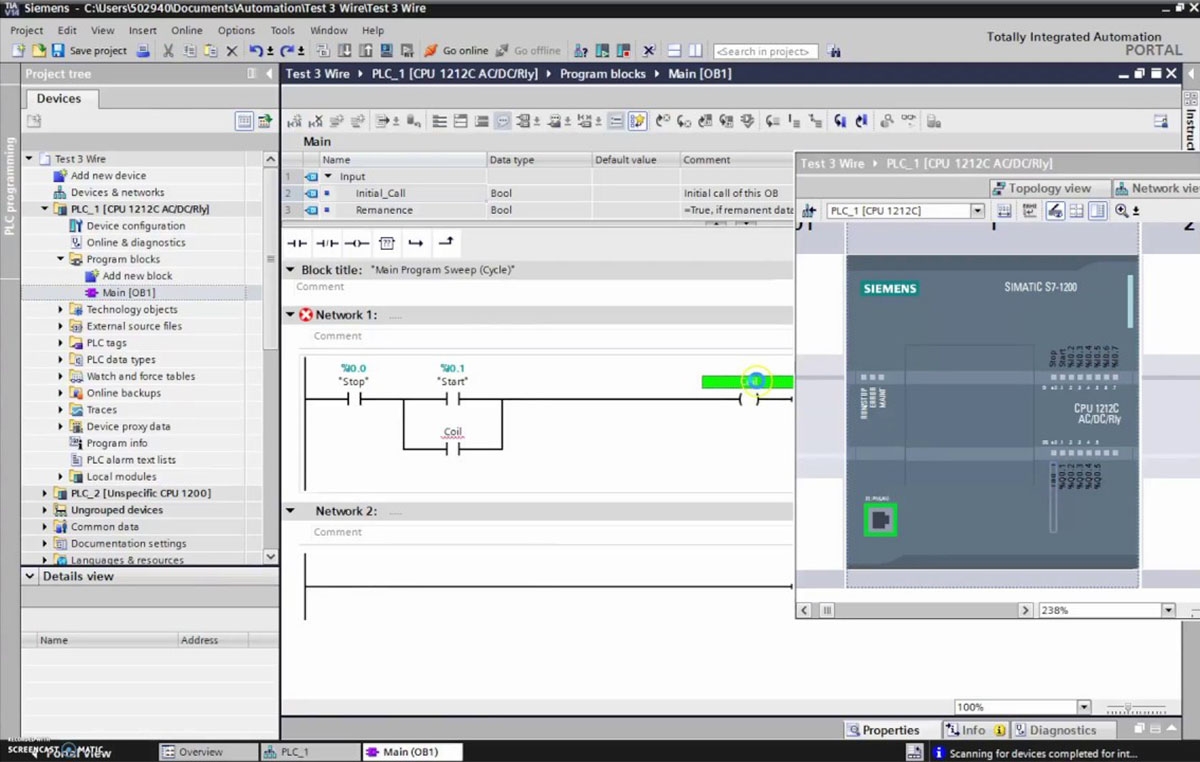Click the Go online button
Screen dimensions: 1200x762
click(x=456, y=51)
